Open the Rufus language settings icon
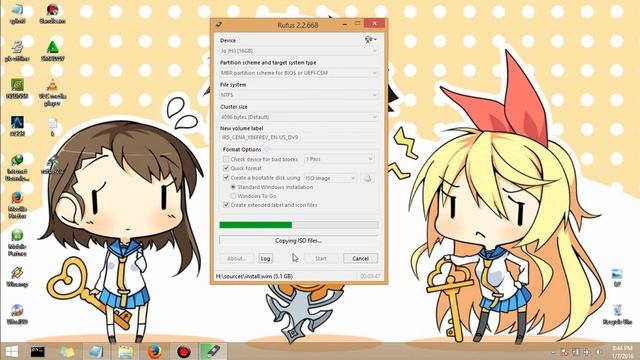The height and width of the screenshot is (360, 640). [x=370, y=39]
